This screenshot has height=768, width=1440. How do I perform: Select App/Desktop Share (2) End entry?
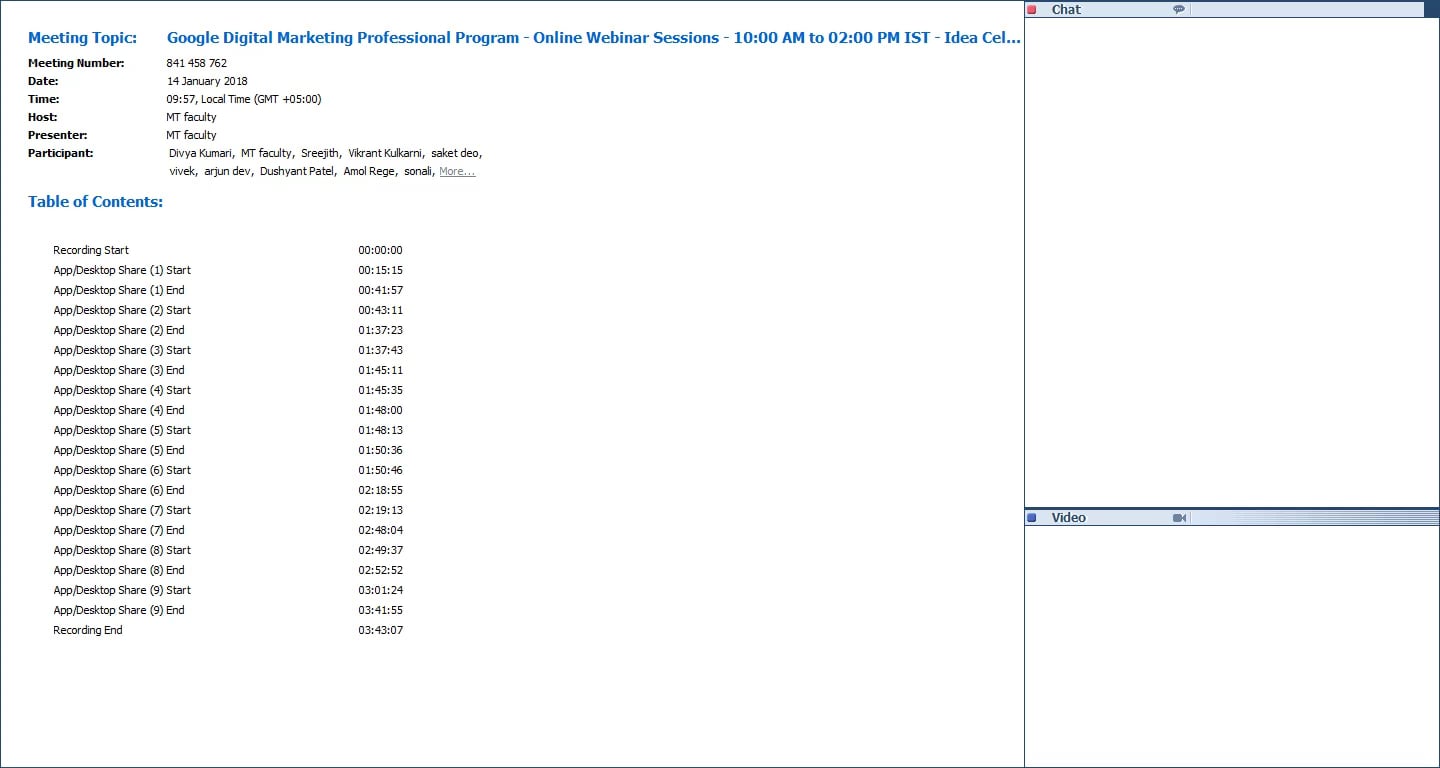click(x=119, y=331)
